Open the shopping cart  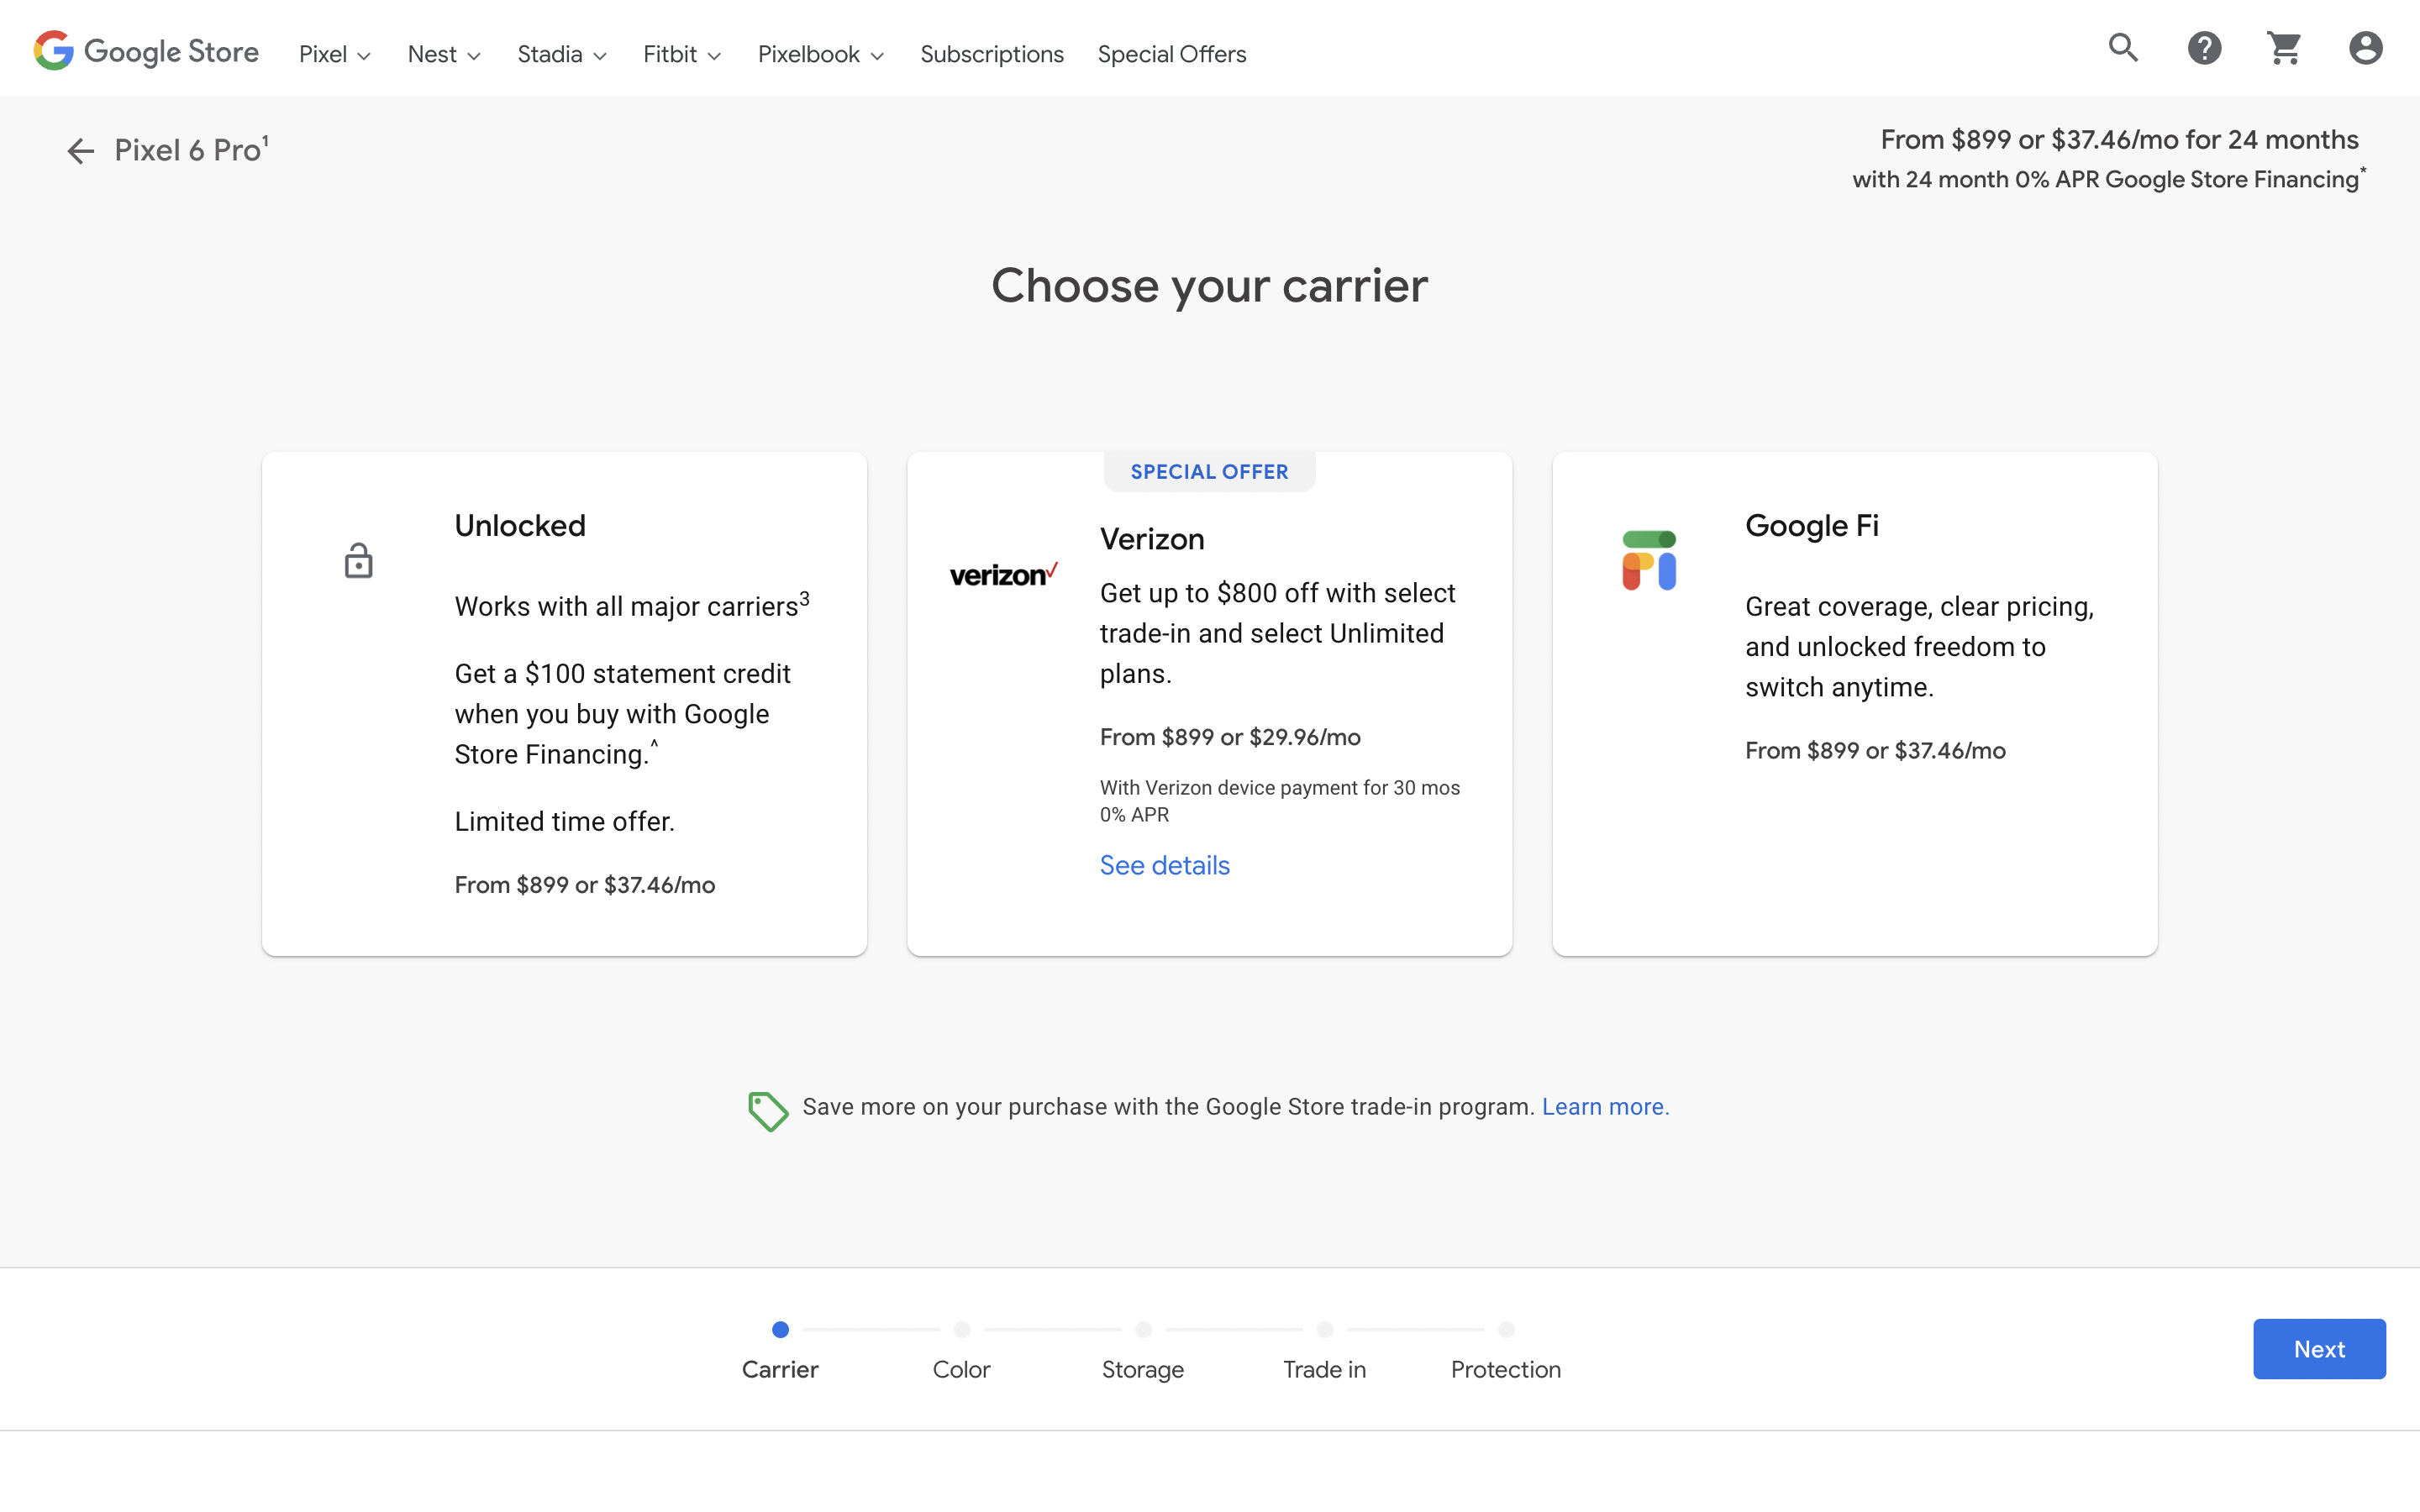(x=2284, y=48)
